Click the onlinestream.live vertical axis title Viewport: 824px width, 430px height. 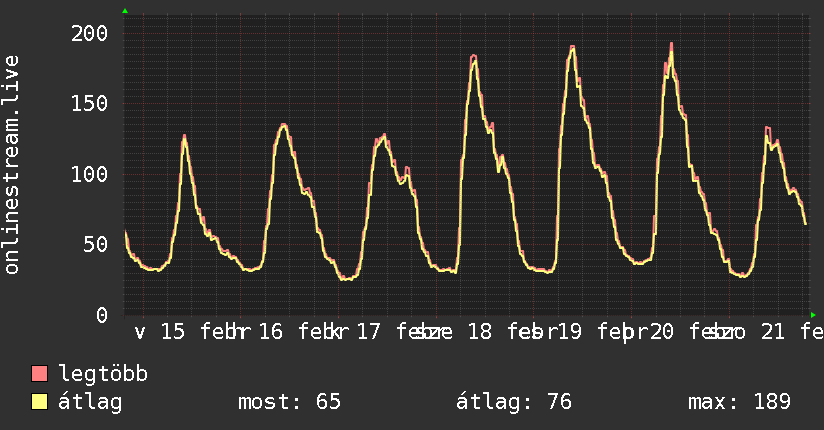(12, 165)
